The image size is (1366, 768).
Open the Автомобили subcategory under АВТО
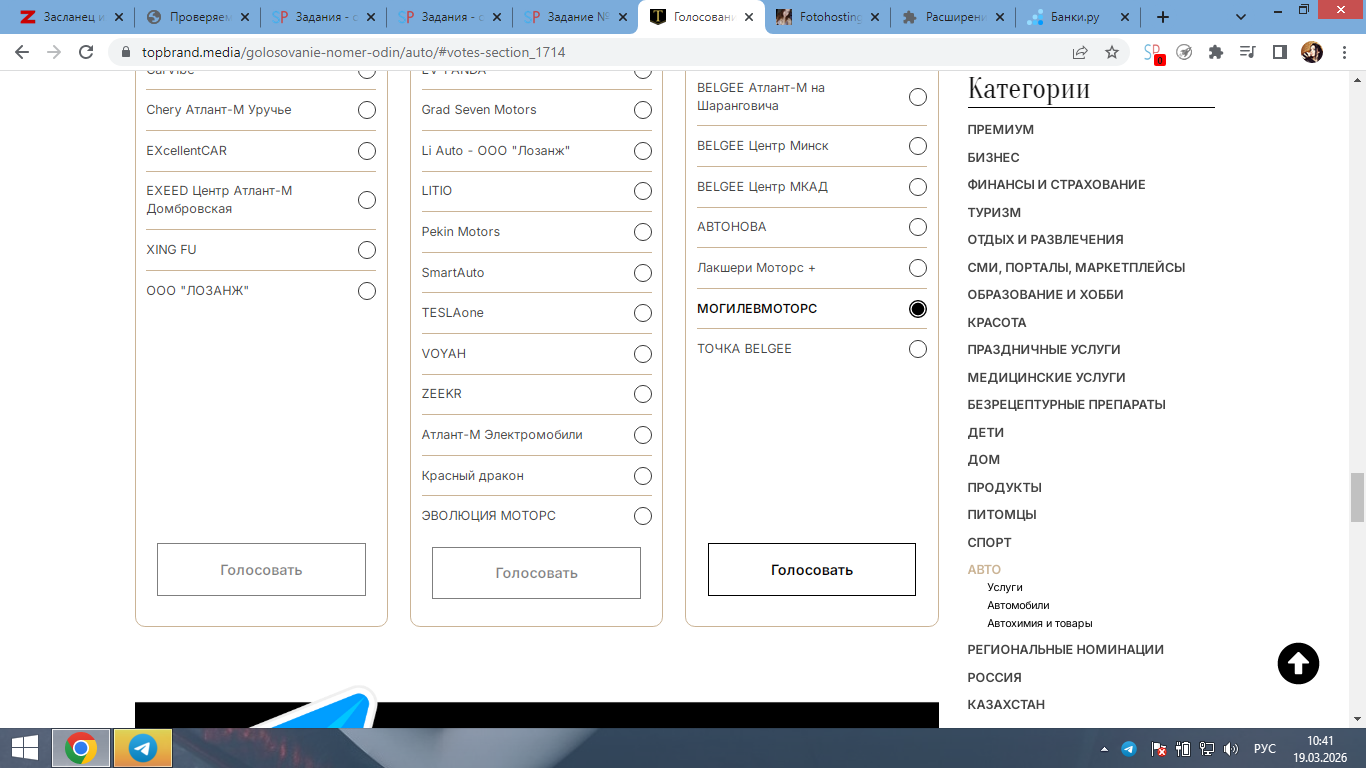click(x=1018, y=605)
